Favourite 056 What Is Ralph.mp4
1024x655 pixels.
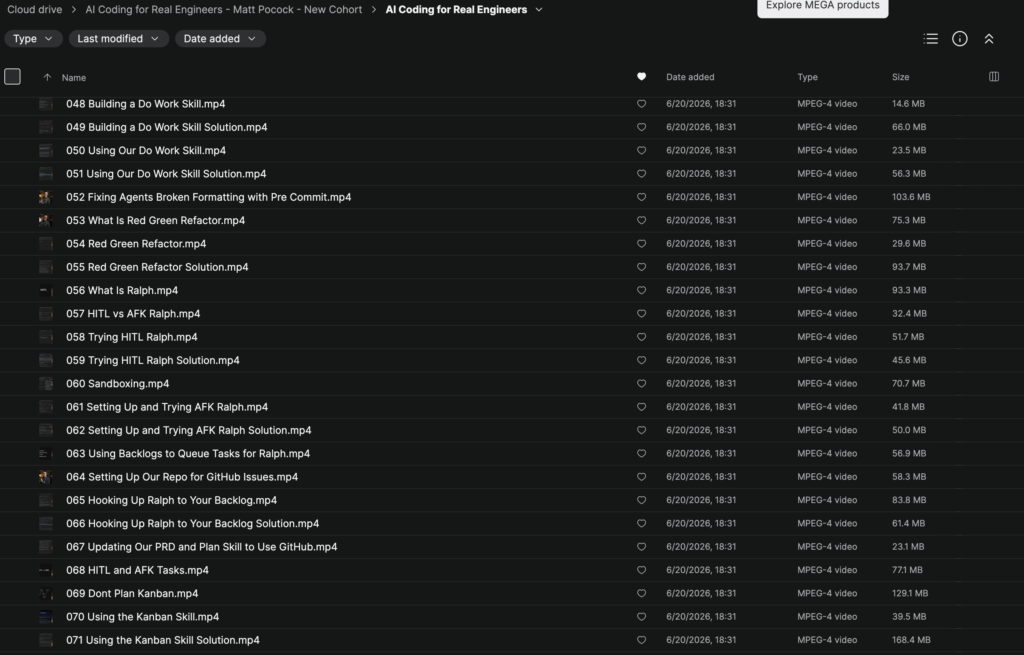pos(641,290)
